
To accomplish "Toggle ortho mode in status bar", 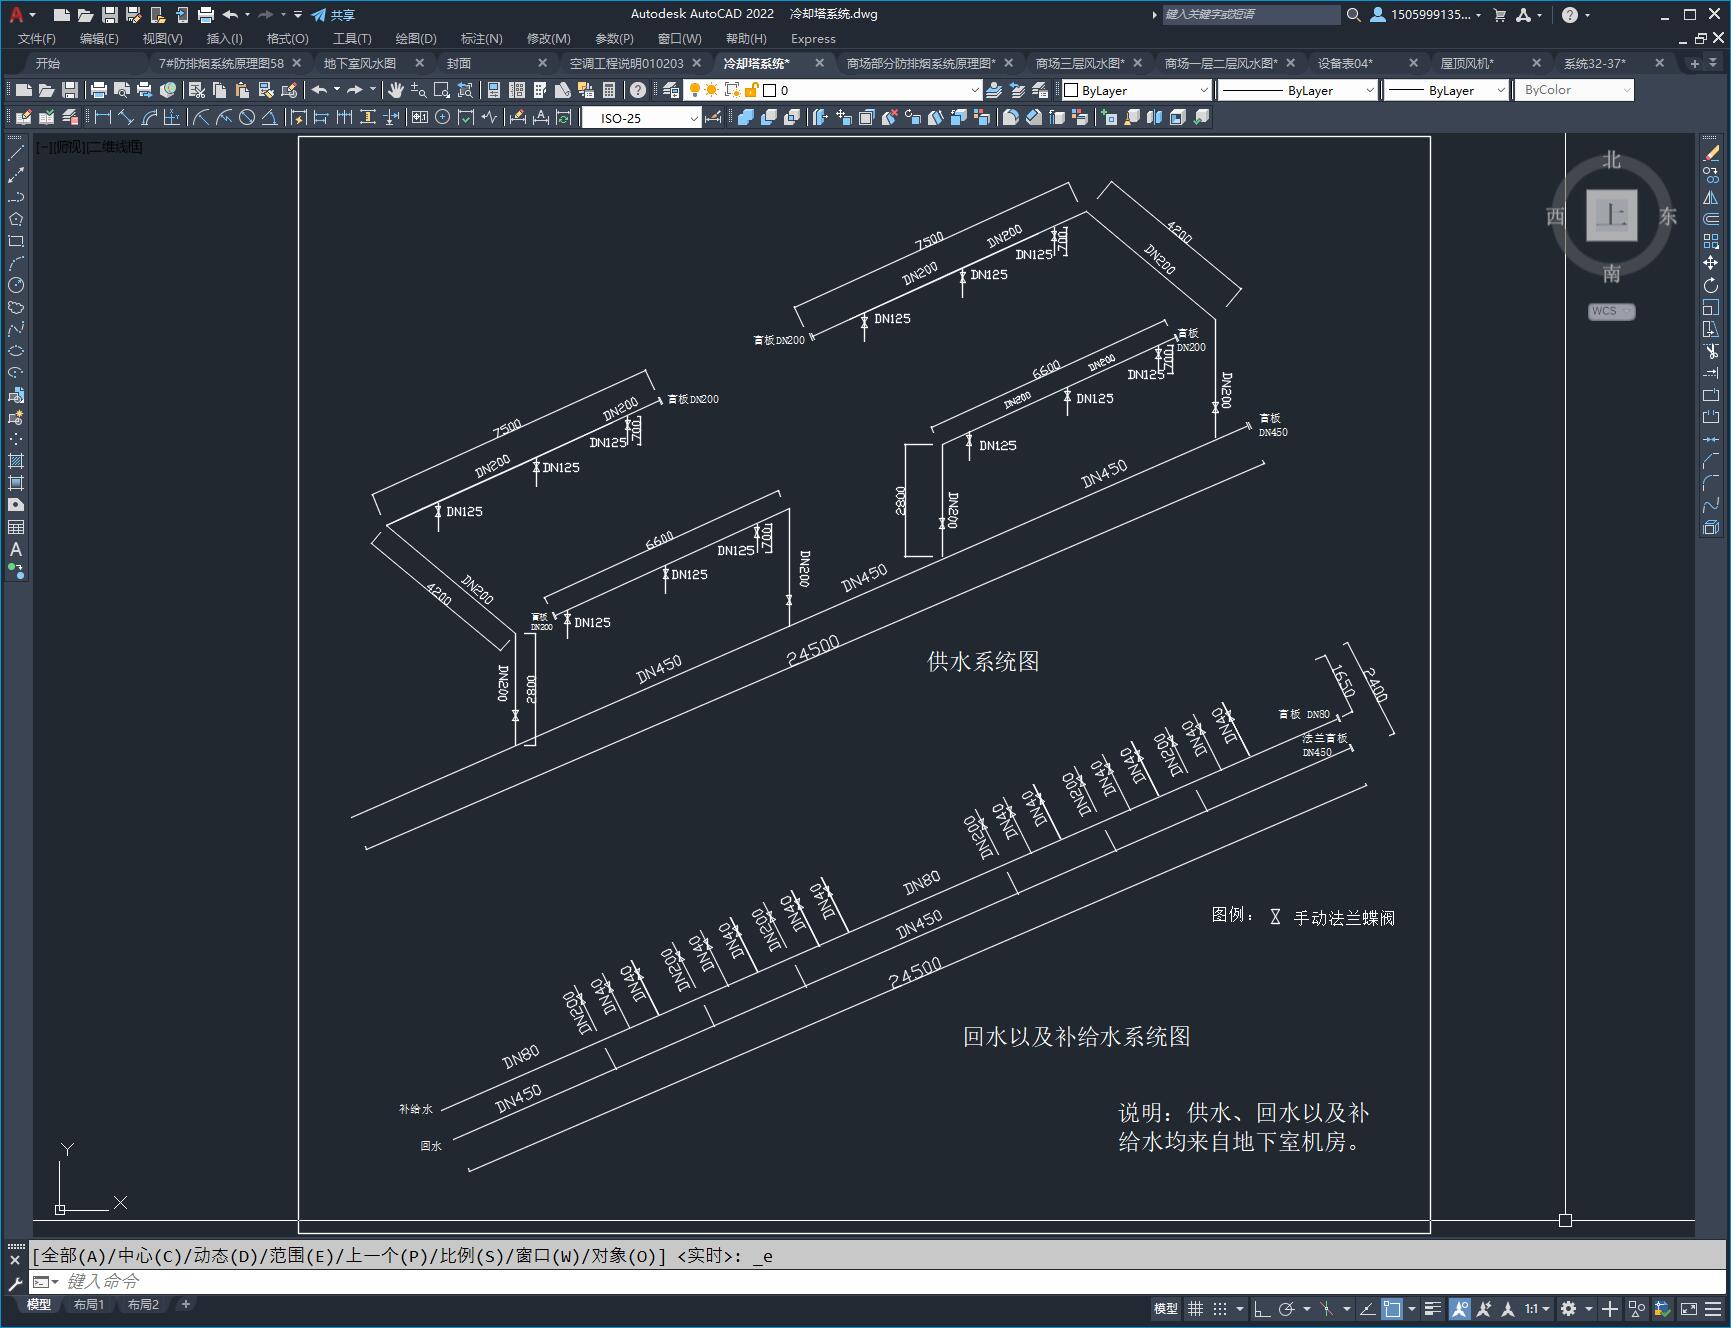I will coord(1262,1308).
